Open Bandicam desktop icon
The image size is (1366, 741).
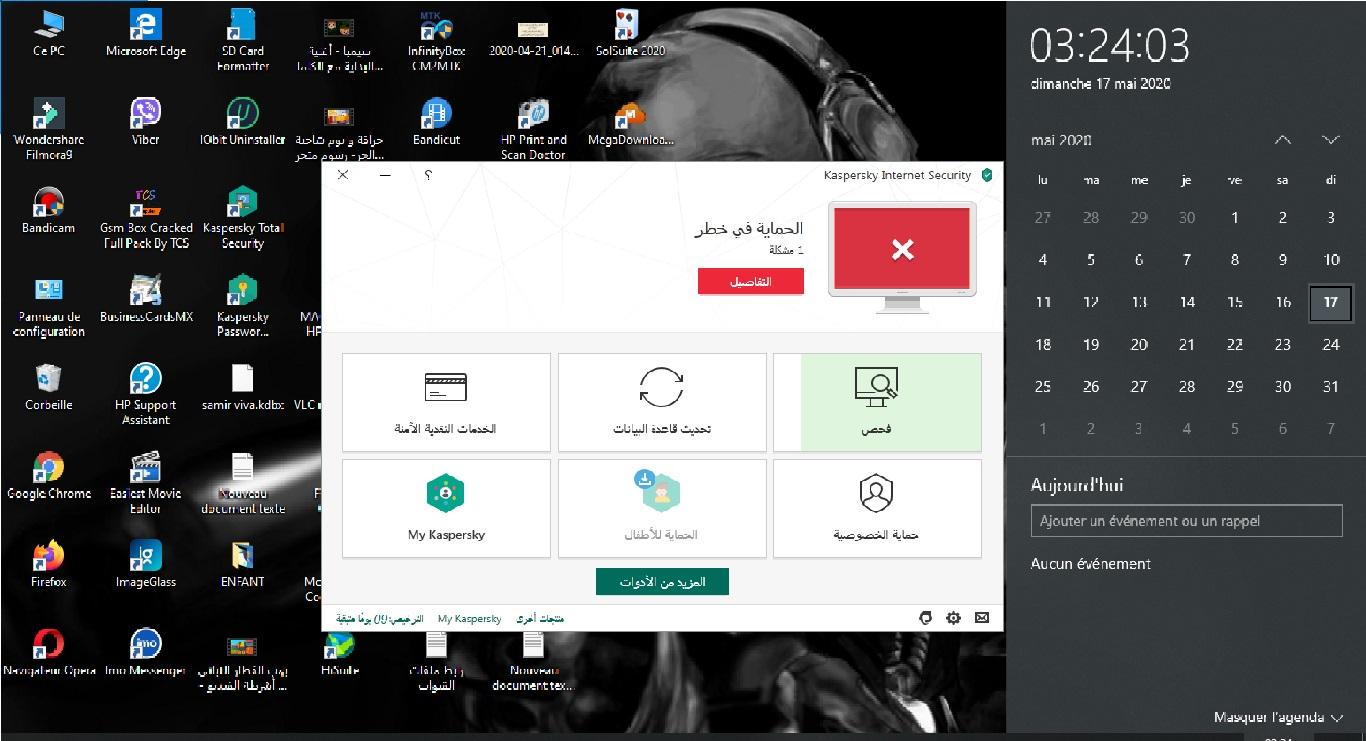[x=49, y=210]
